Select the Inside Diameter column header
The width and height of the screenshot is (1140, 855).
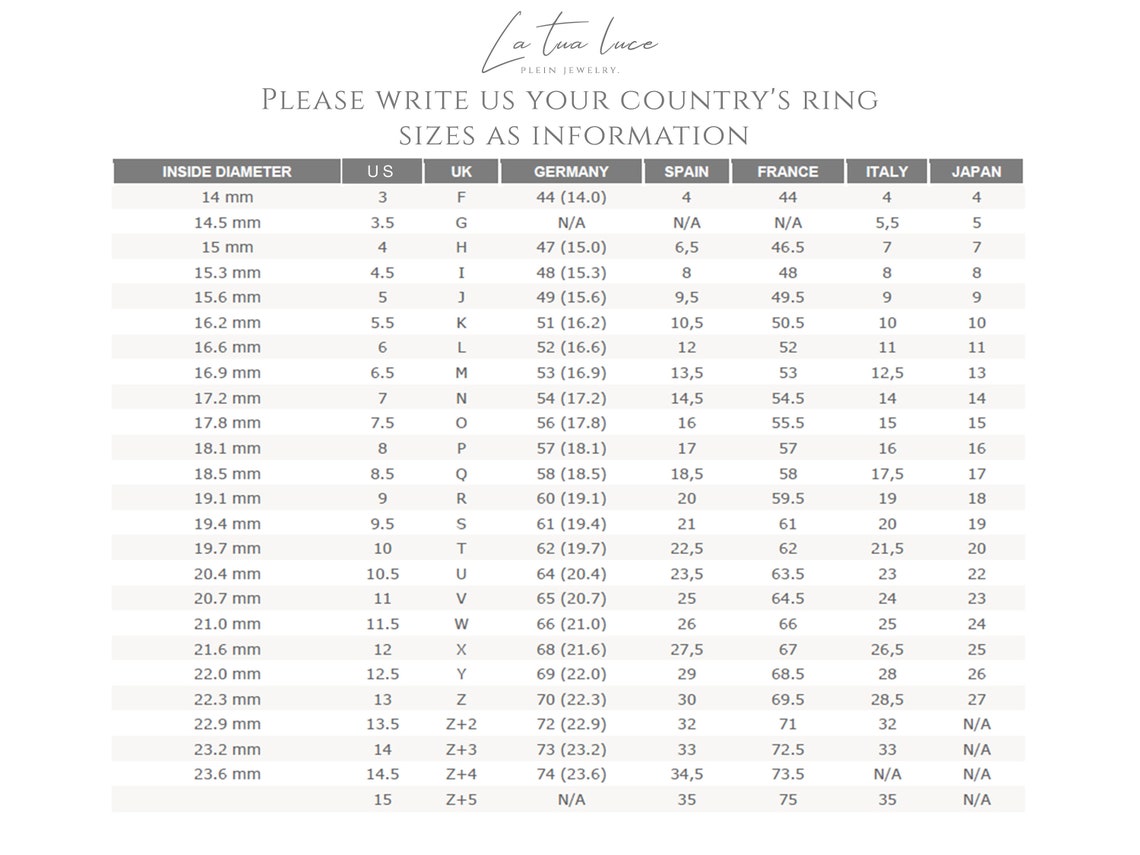[227, 171]
